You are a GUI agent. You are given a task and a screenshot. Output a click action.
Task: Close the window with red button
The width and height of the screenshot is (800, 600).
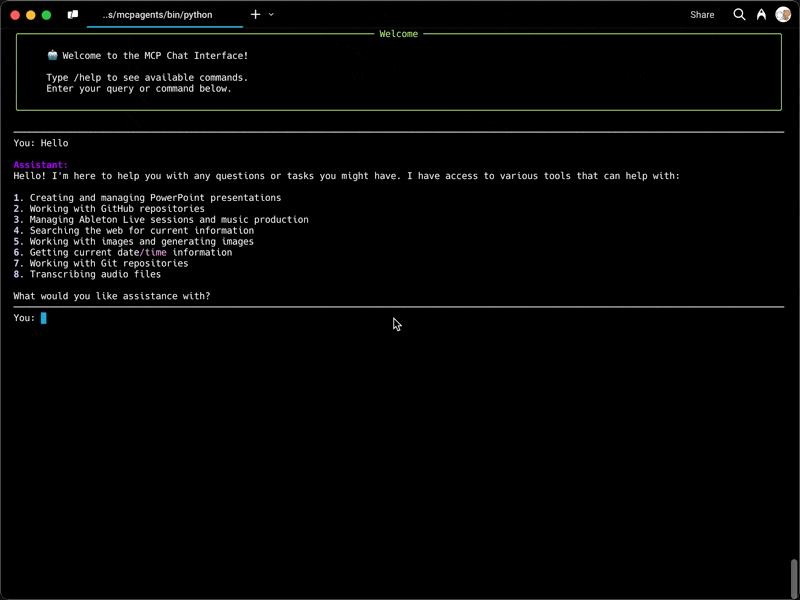(15, 15)
